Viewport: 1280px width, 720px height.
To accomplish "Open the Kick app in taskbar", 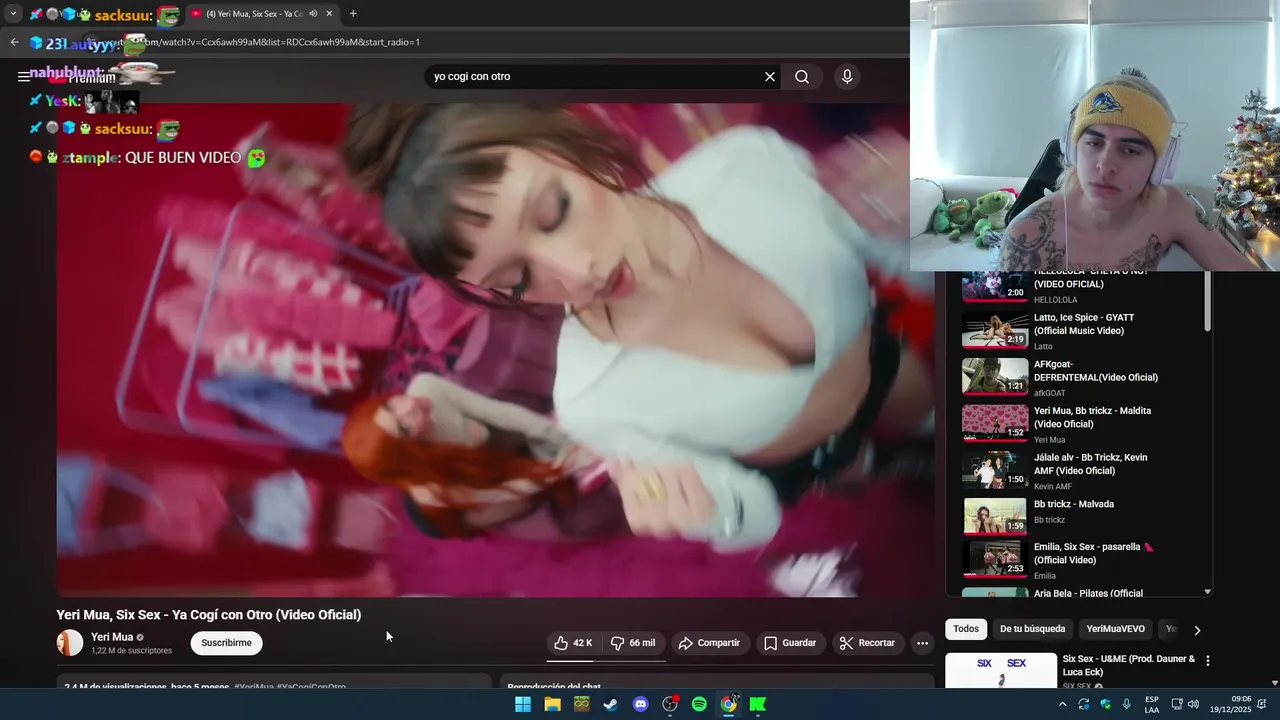I will (758, 704).
